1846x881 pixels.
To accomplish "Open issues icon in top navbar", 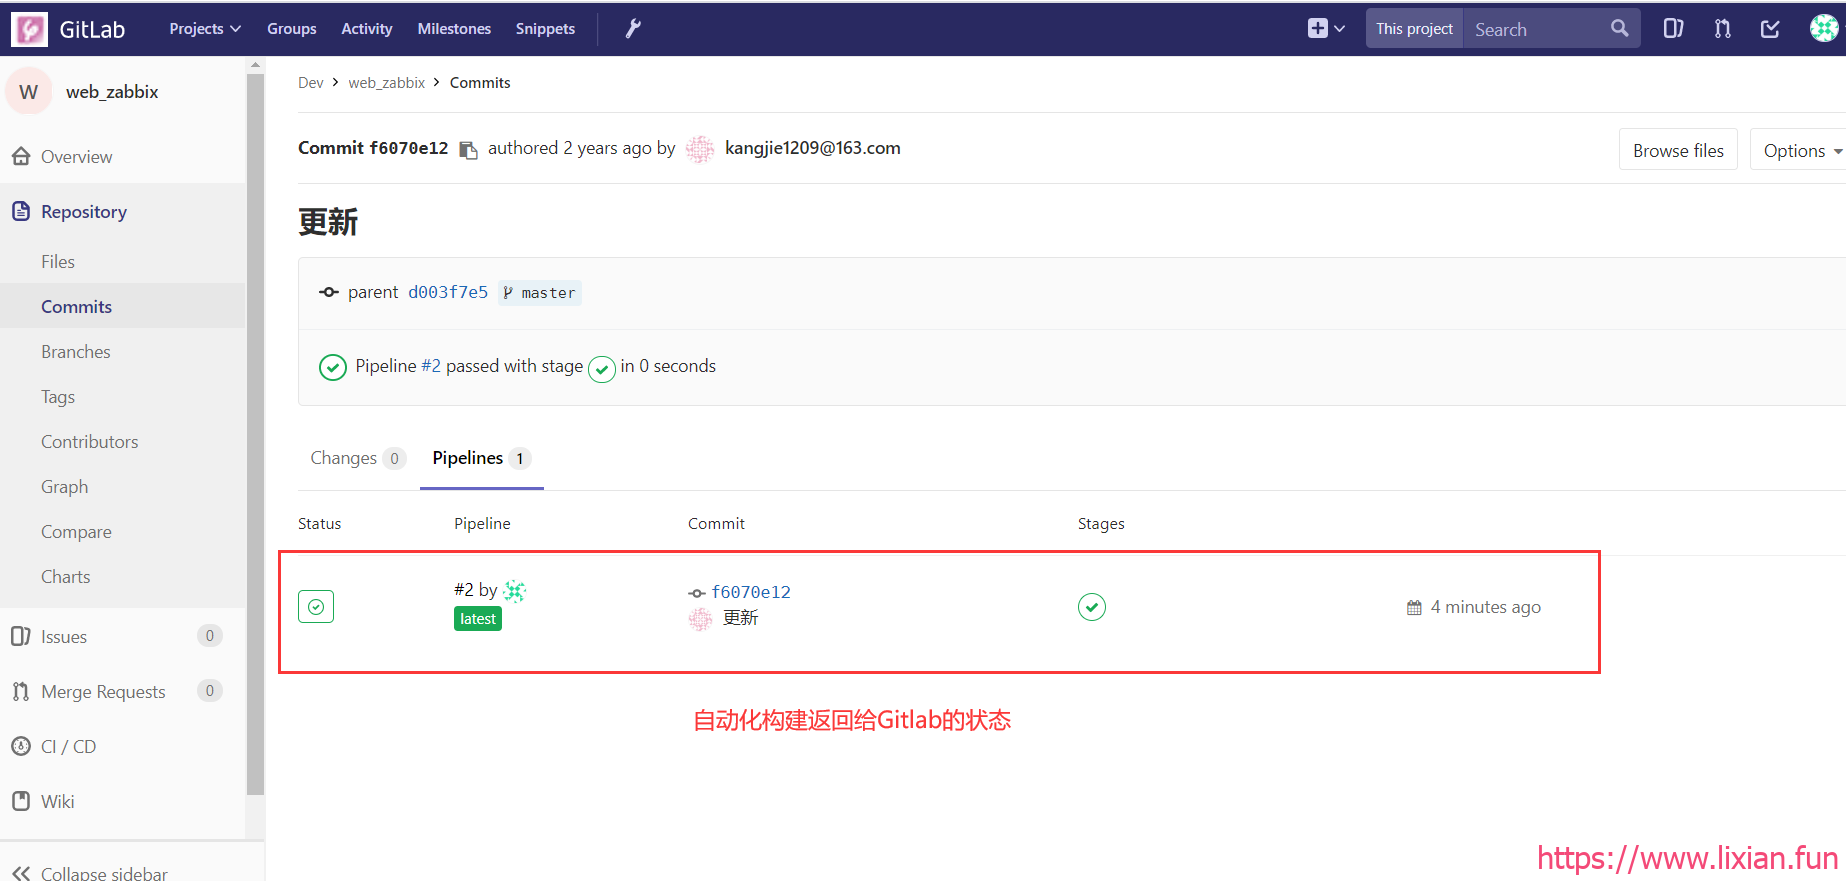I will tap(1673, 29).
